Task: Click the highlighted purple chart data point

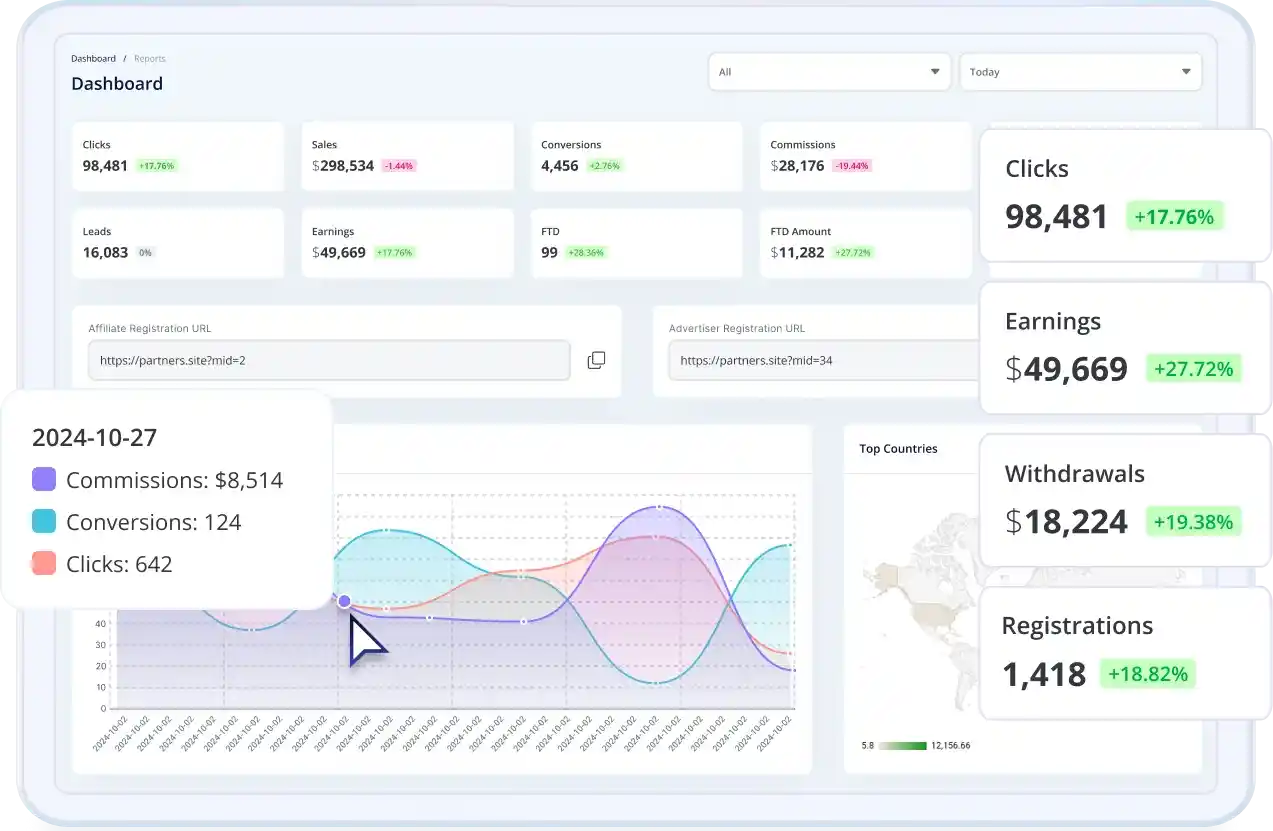Action: (x=344, y=601)
